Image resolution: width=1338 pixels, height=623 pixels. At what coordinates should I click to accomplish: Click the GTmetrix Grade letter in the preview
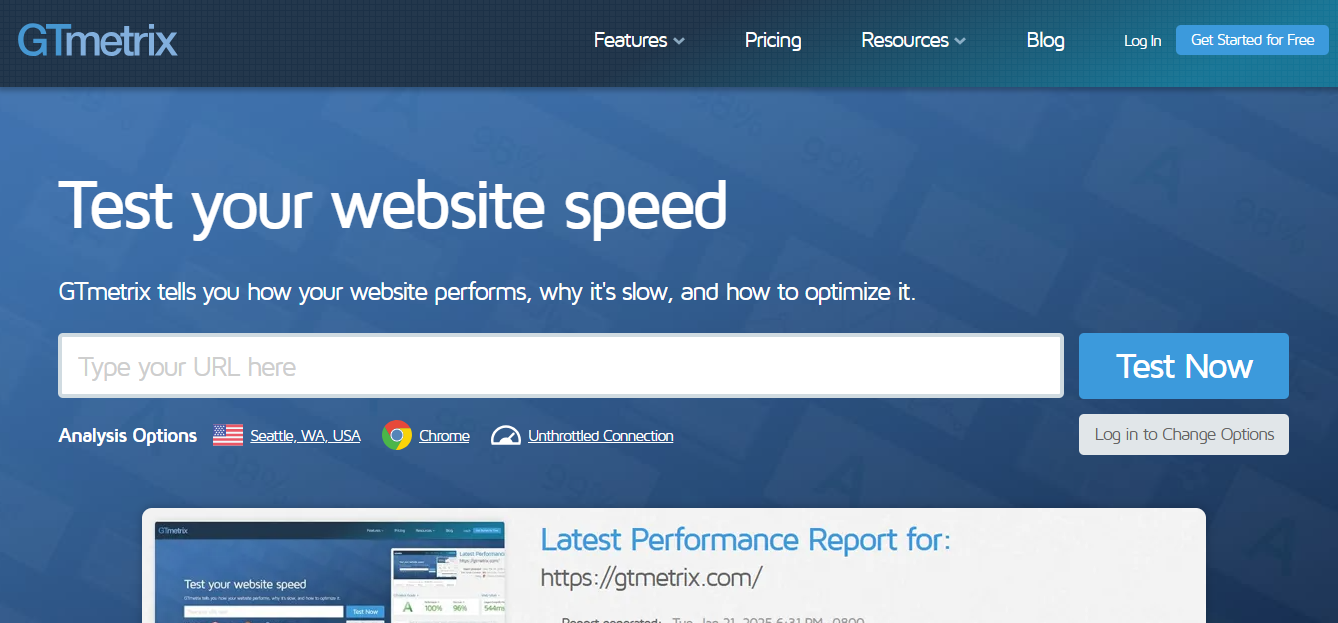click(x=407, y=606)
